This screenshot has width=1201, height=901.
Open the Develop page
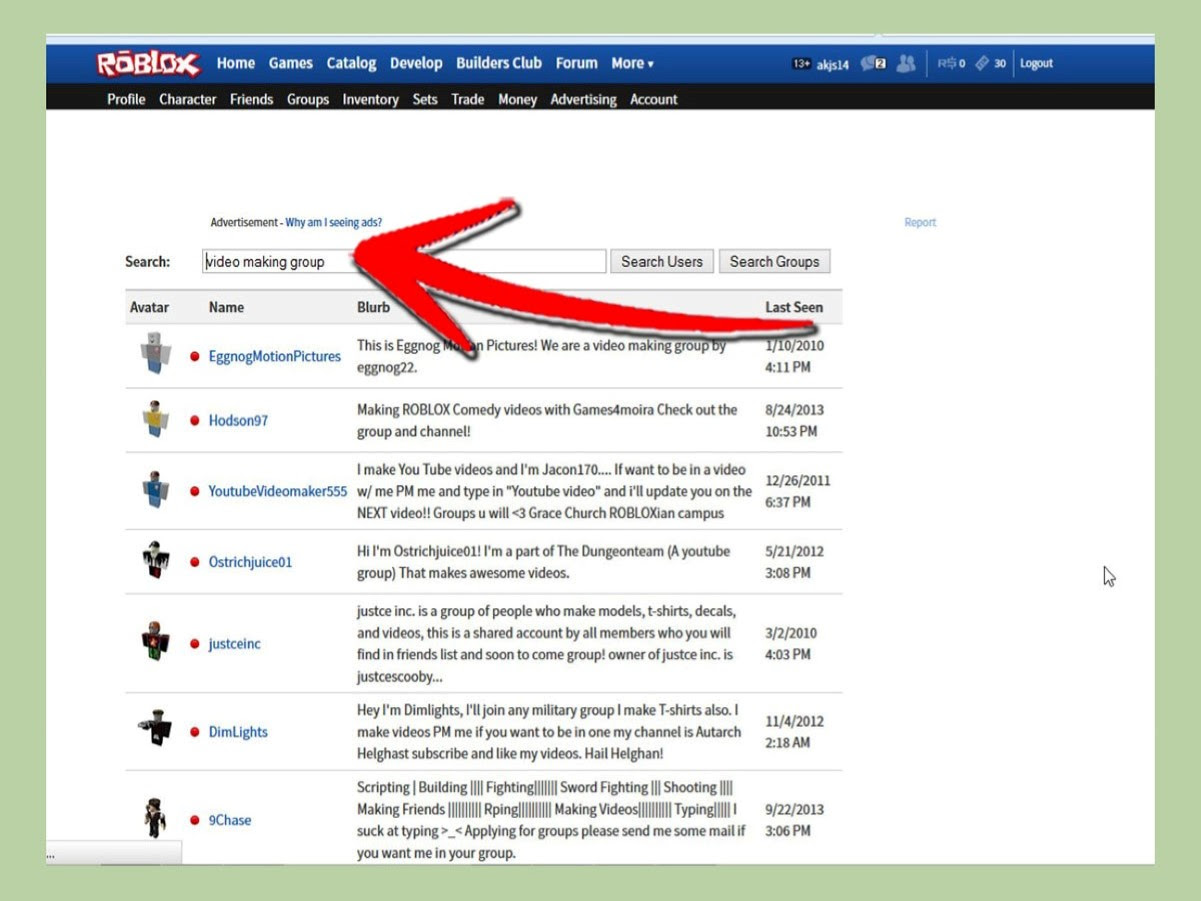pos(416,63)
